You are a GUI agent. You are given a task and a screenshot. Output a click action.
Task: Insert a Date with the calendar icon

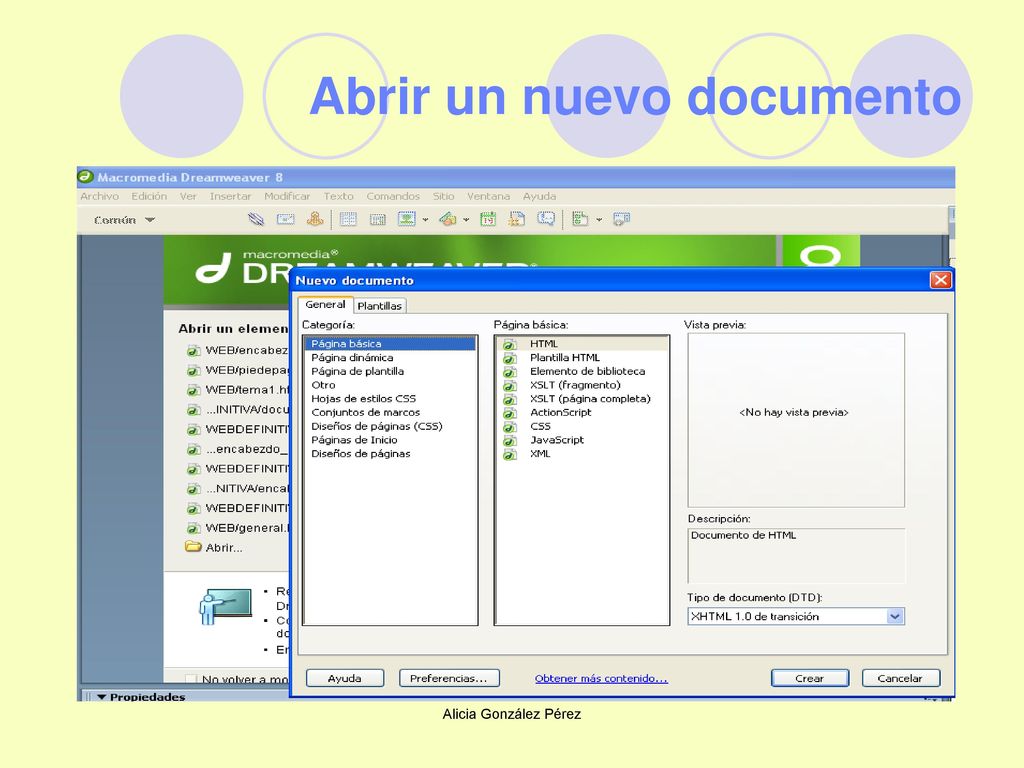(488, 219)
